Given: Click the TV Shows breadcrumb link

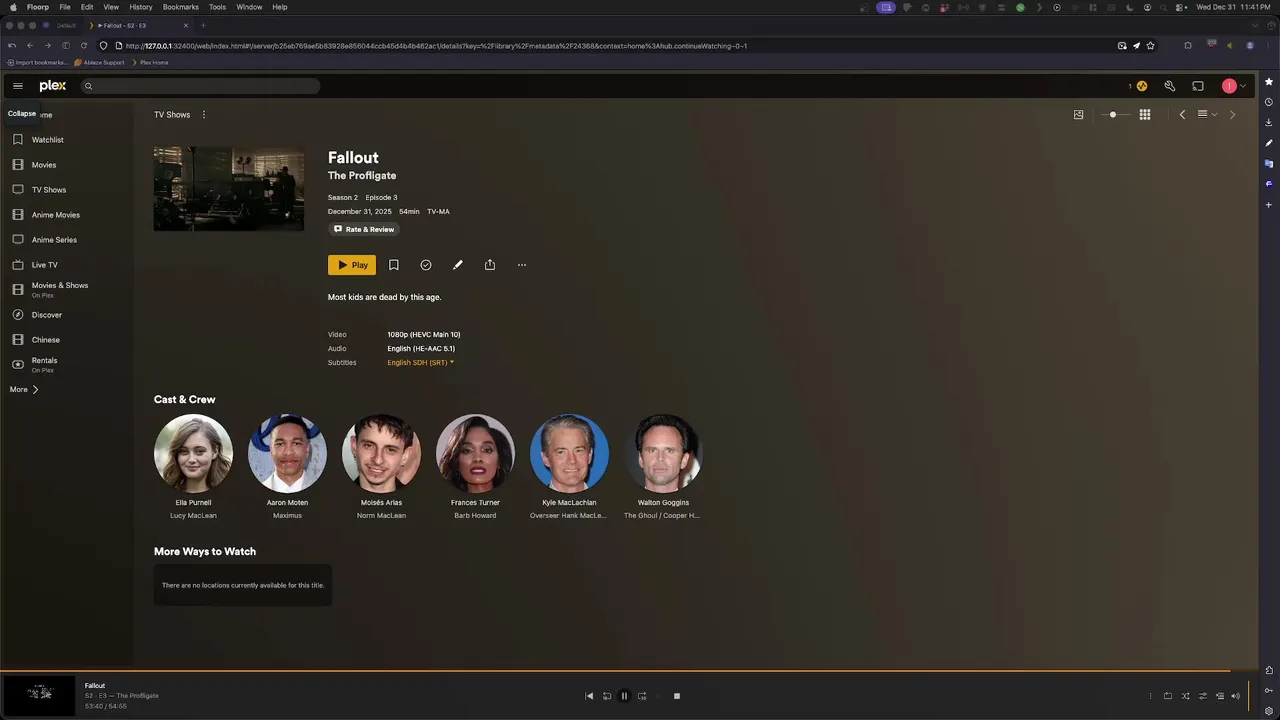Looking at the screenshot, I should click(x=172, y=115).
